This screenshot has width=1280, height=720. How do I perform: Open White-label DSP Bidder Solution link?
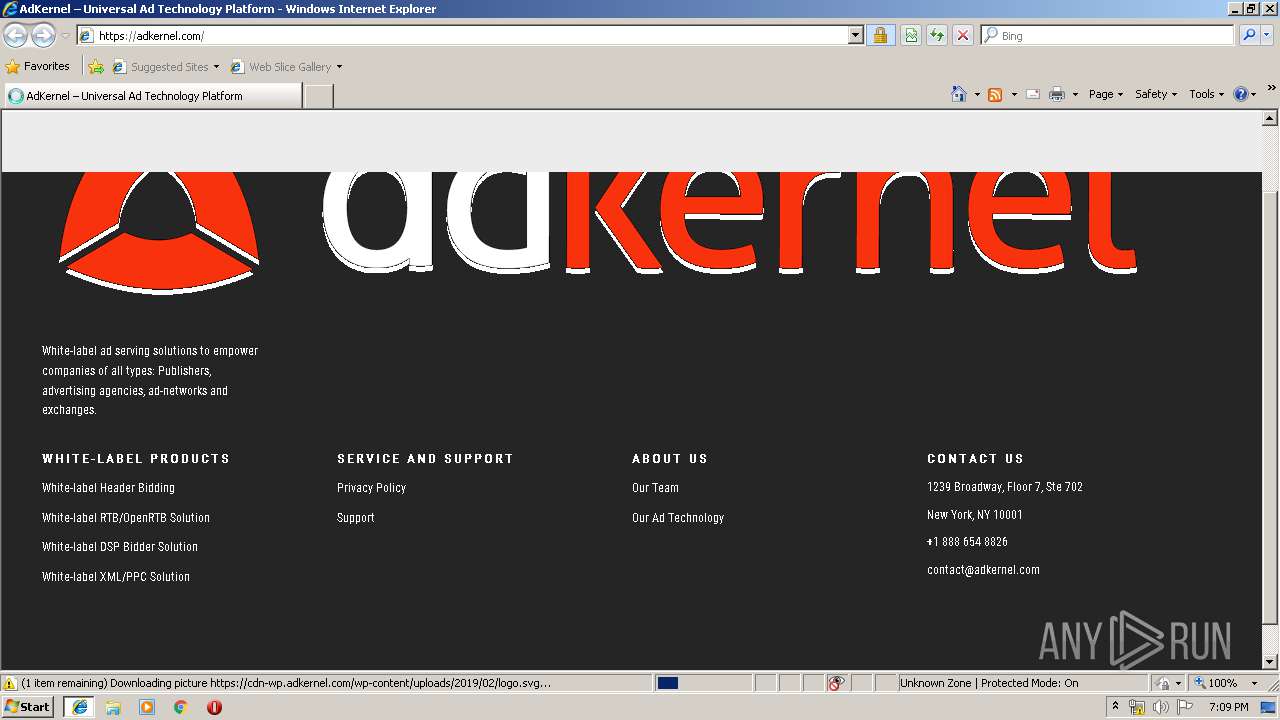click(x=120, y=547)
